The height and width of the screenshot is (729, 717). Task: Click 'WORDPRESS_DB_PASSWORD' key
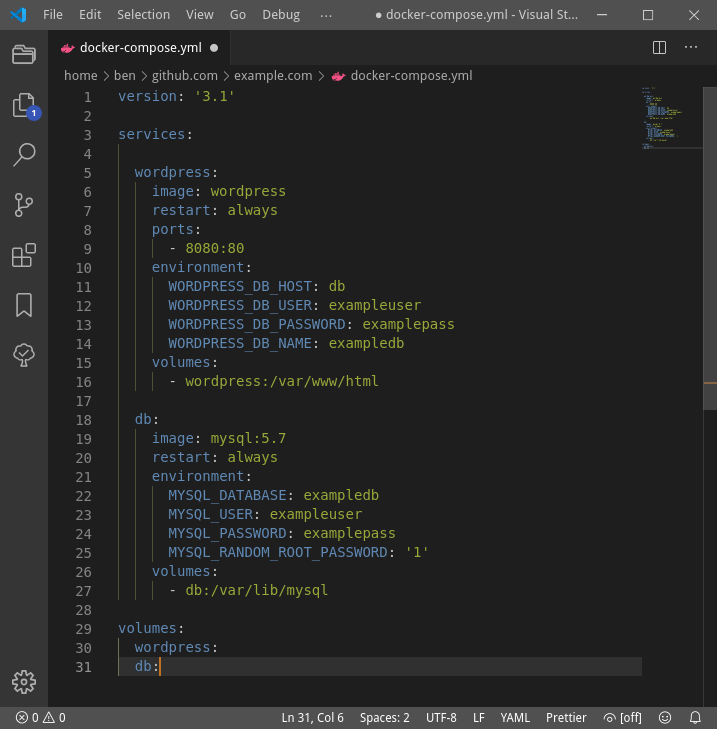pos(257,325)
